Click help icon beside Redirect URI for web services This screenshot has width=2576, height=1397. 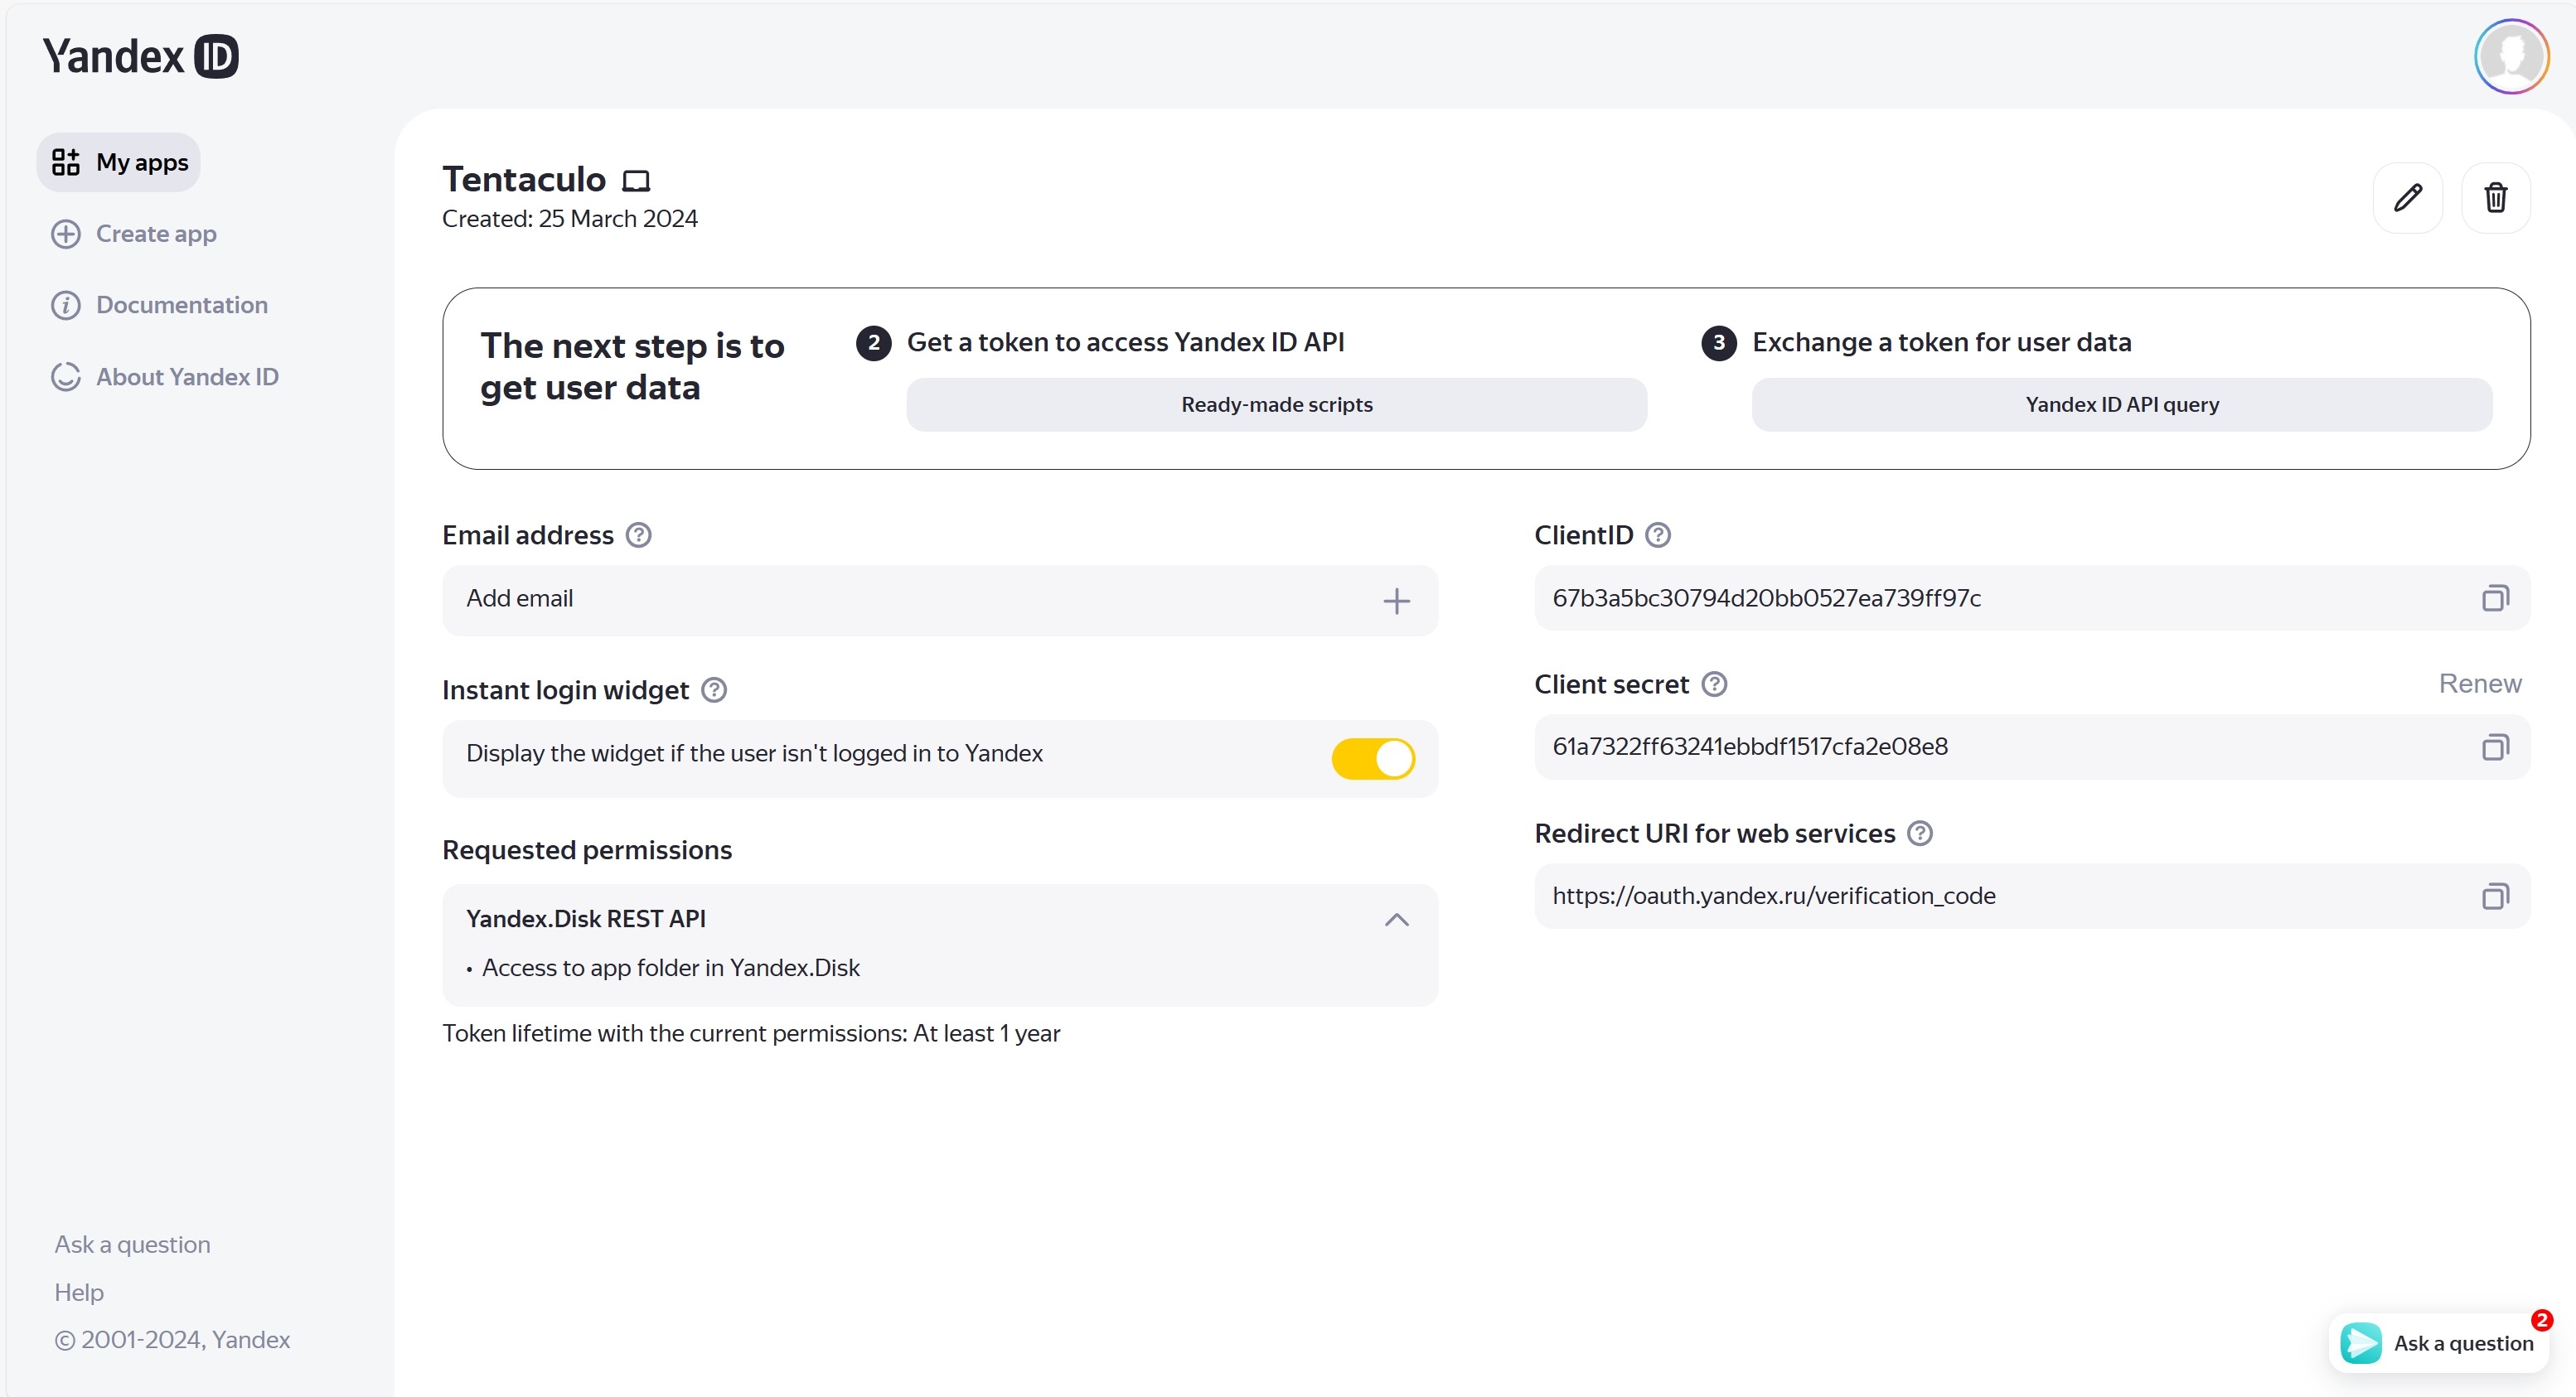click(x=1920, y=833)
